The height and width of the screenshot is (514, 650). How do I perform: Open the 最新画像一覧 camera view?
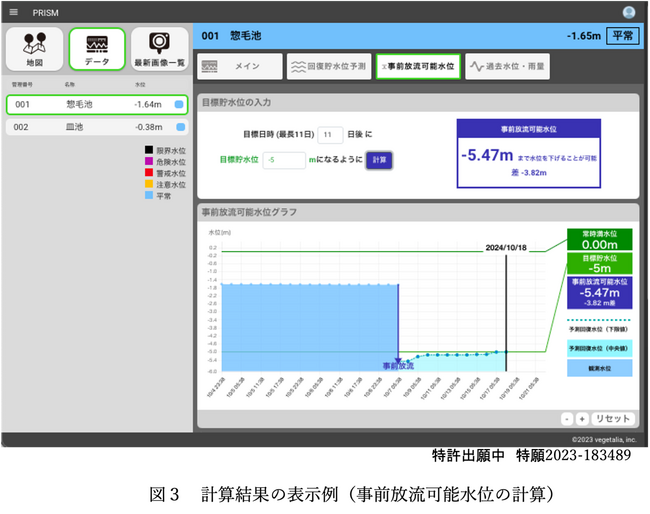[x=160, y=49]
